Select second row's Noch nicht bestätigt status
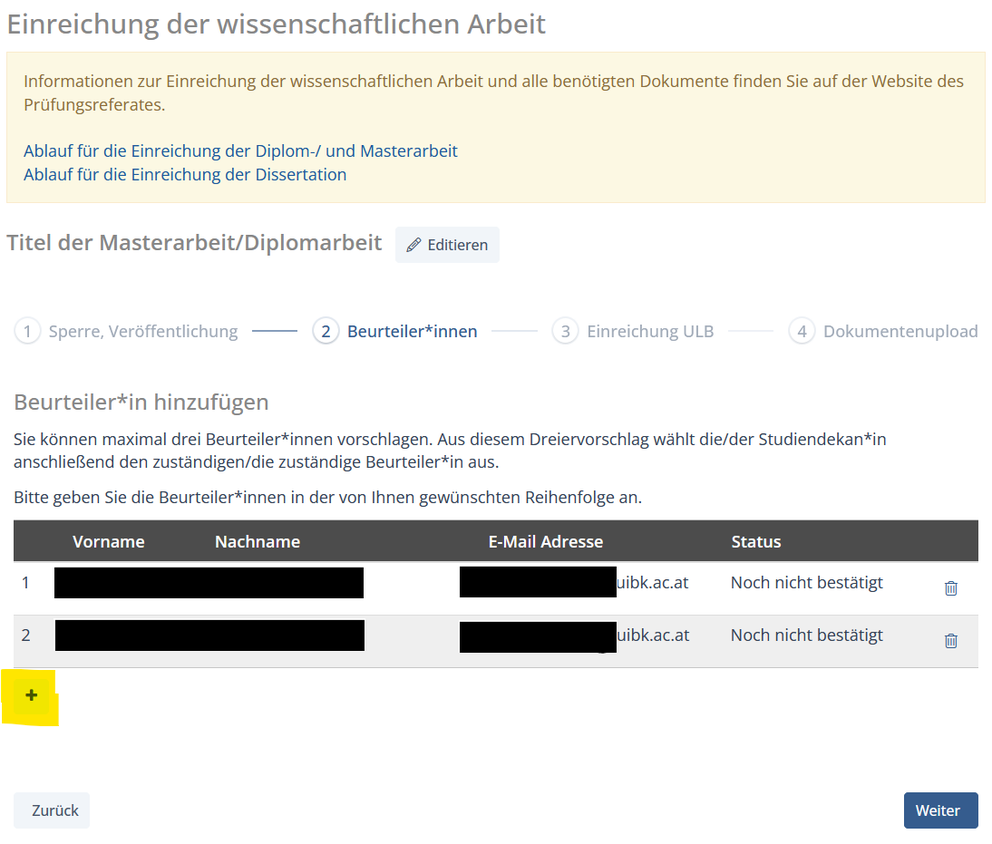 pos(806,635)
